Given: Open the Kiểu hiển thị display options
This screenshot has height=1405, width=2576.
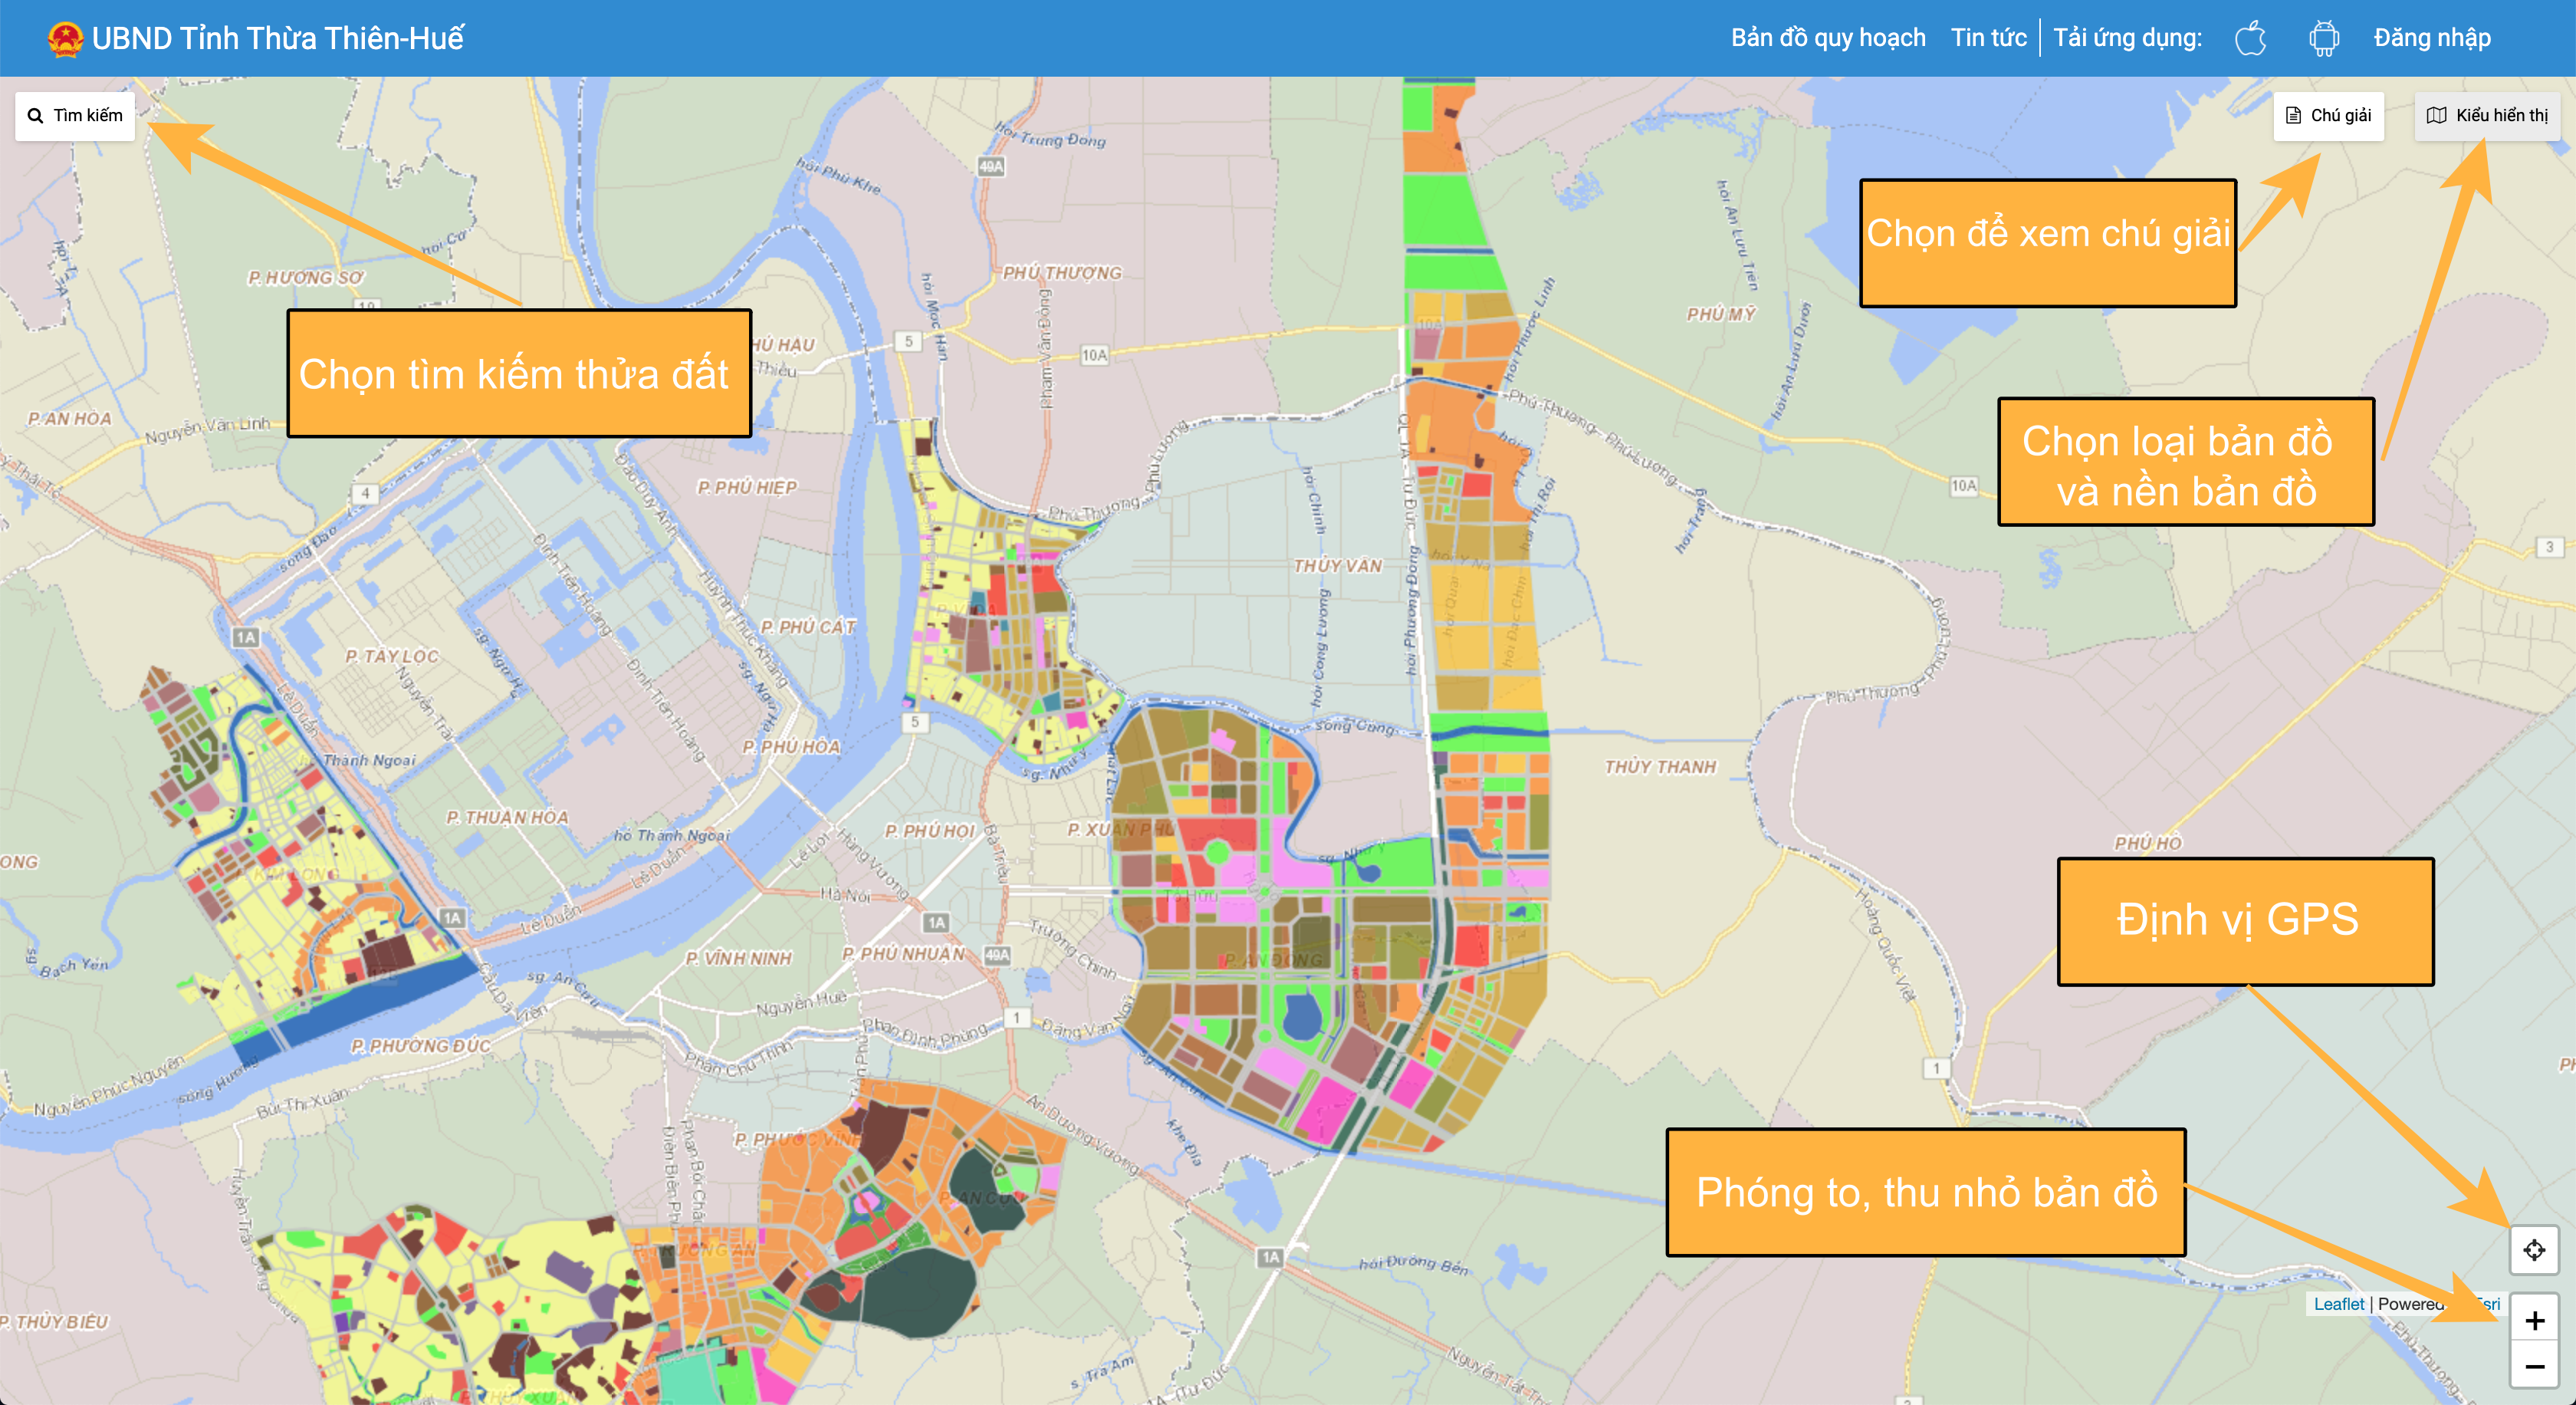Looking at the screenshot, I should (2487, 116).
